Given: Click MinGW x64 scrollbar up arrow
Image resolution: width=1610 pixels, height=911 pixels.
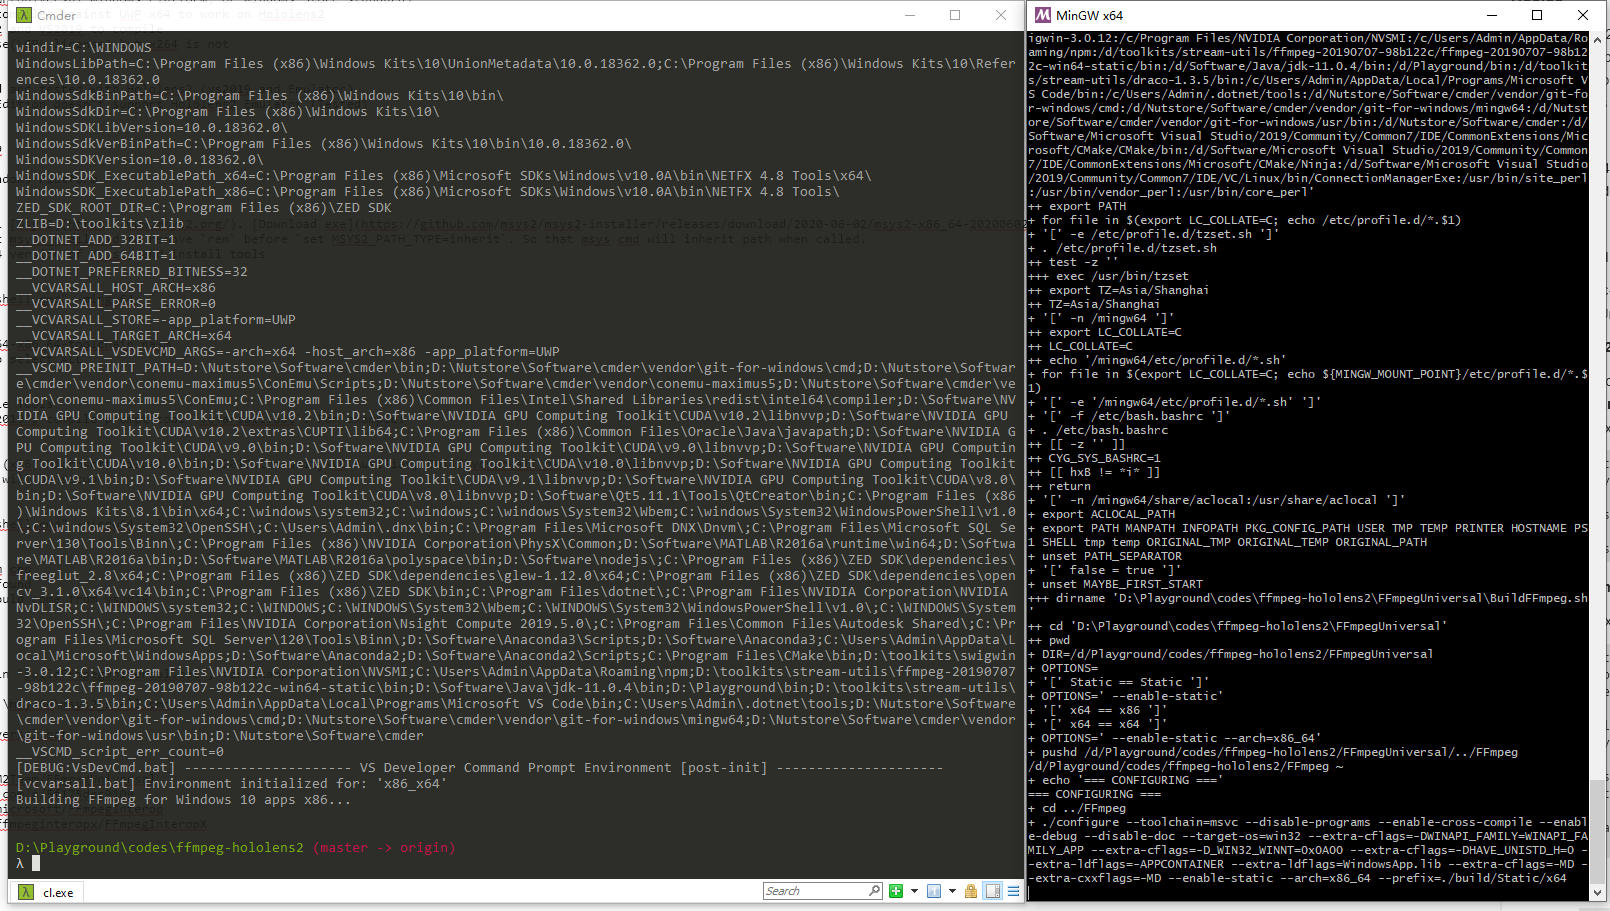Looking at the screenshot, I should click(x=1597, y=39).
